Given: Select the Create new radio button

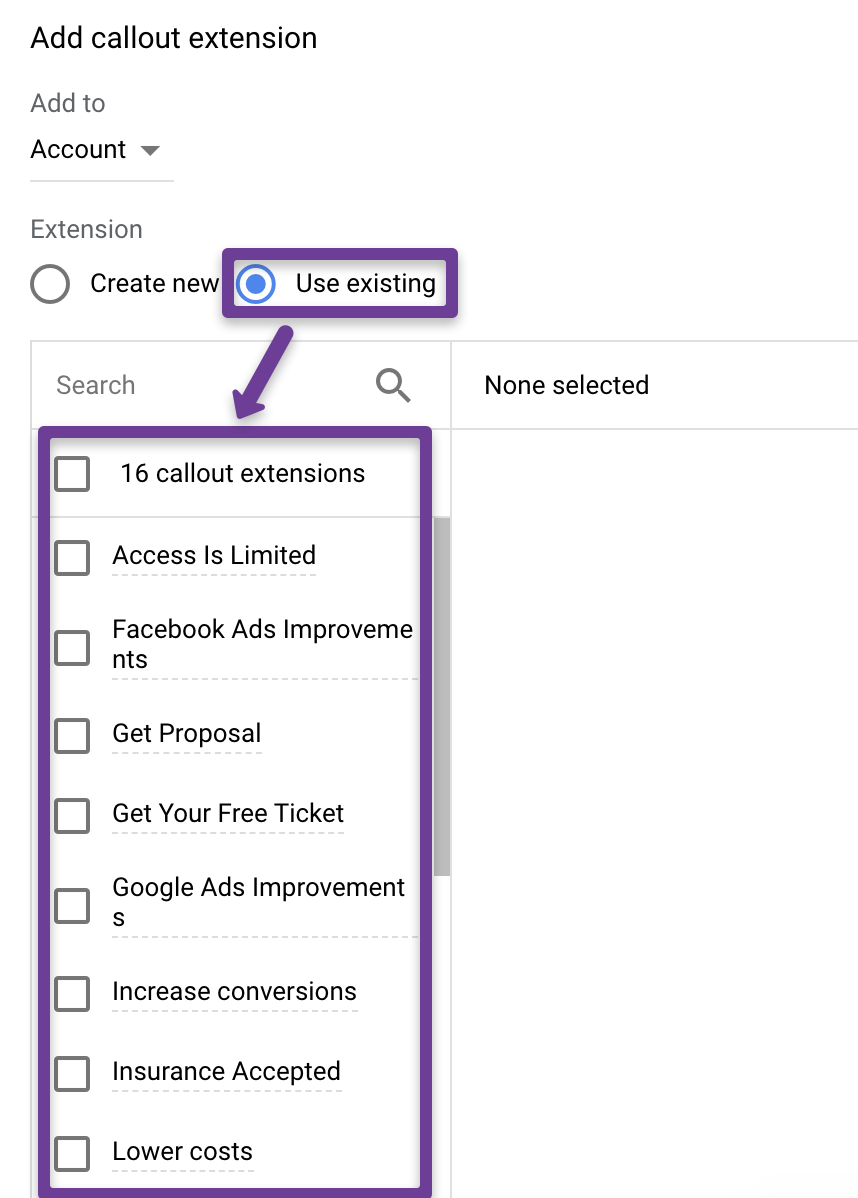Looking at the screenshot, I should click(50, 284).
